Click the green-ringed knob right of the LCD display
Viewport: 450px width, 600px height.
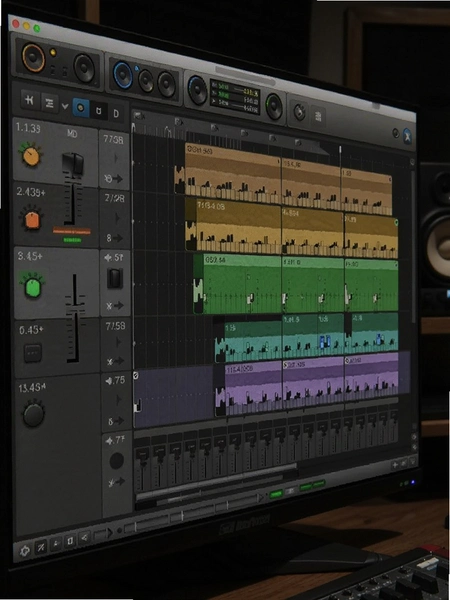(x=274, y=107)
